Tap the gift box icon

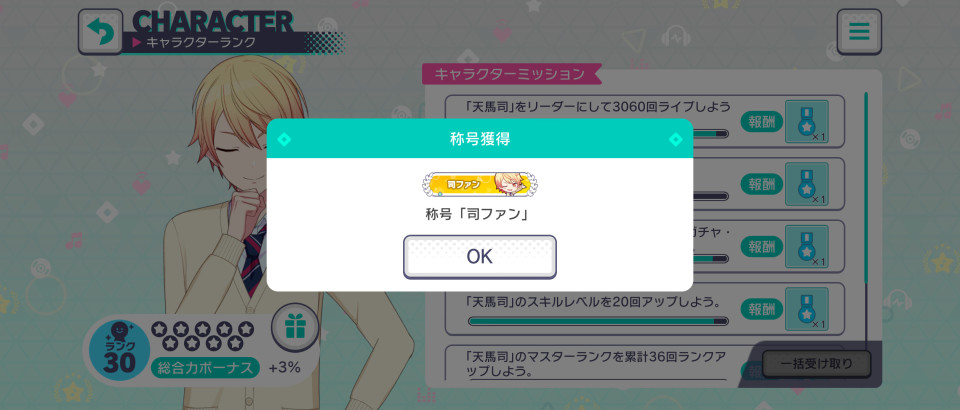(x=295, y=329)
